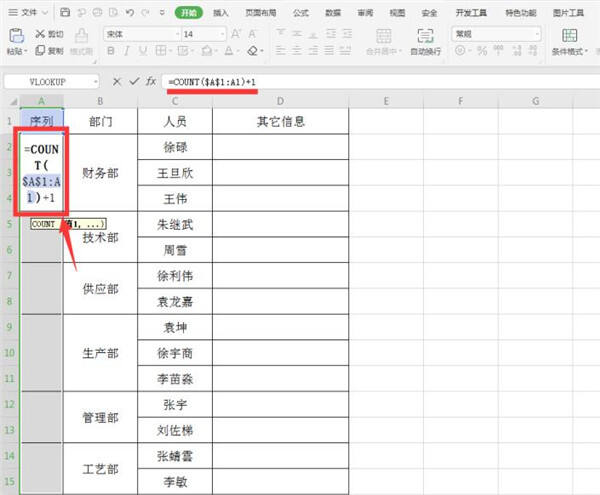Viewport: 600px width, 495px height.
Task: Click the Paste clipboard icon
Action: click(16, 36)
